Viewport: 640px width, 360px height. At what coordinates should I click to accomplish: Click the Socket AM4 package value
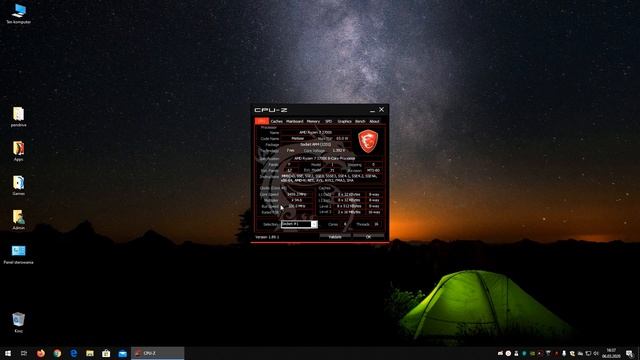click(x=316, y=144)
